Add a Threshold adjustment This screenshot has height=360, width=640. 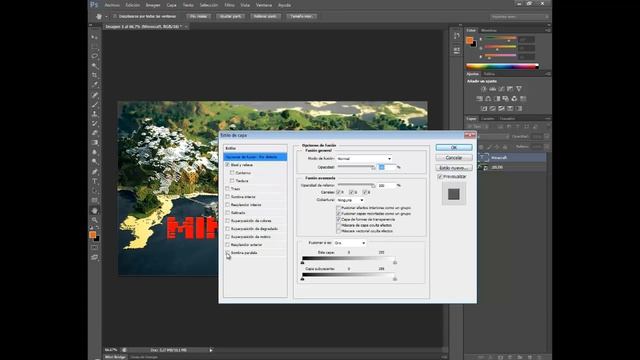click(x=501, y=109)
